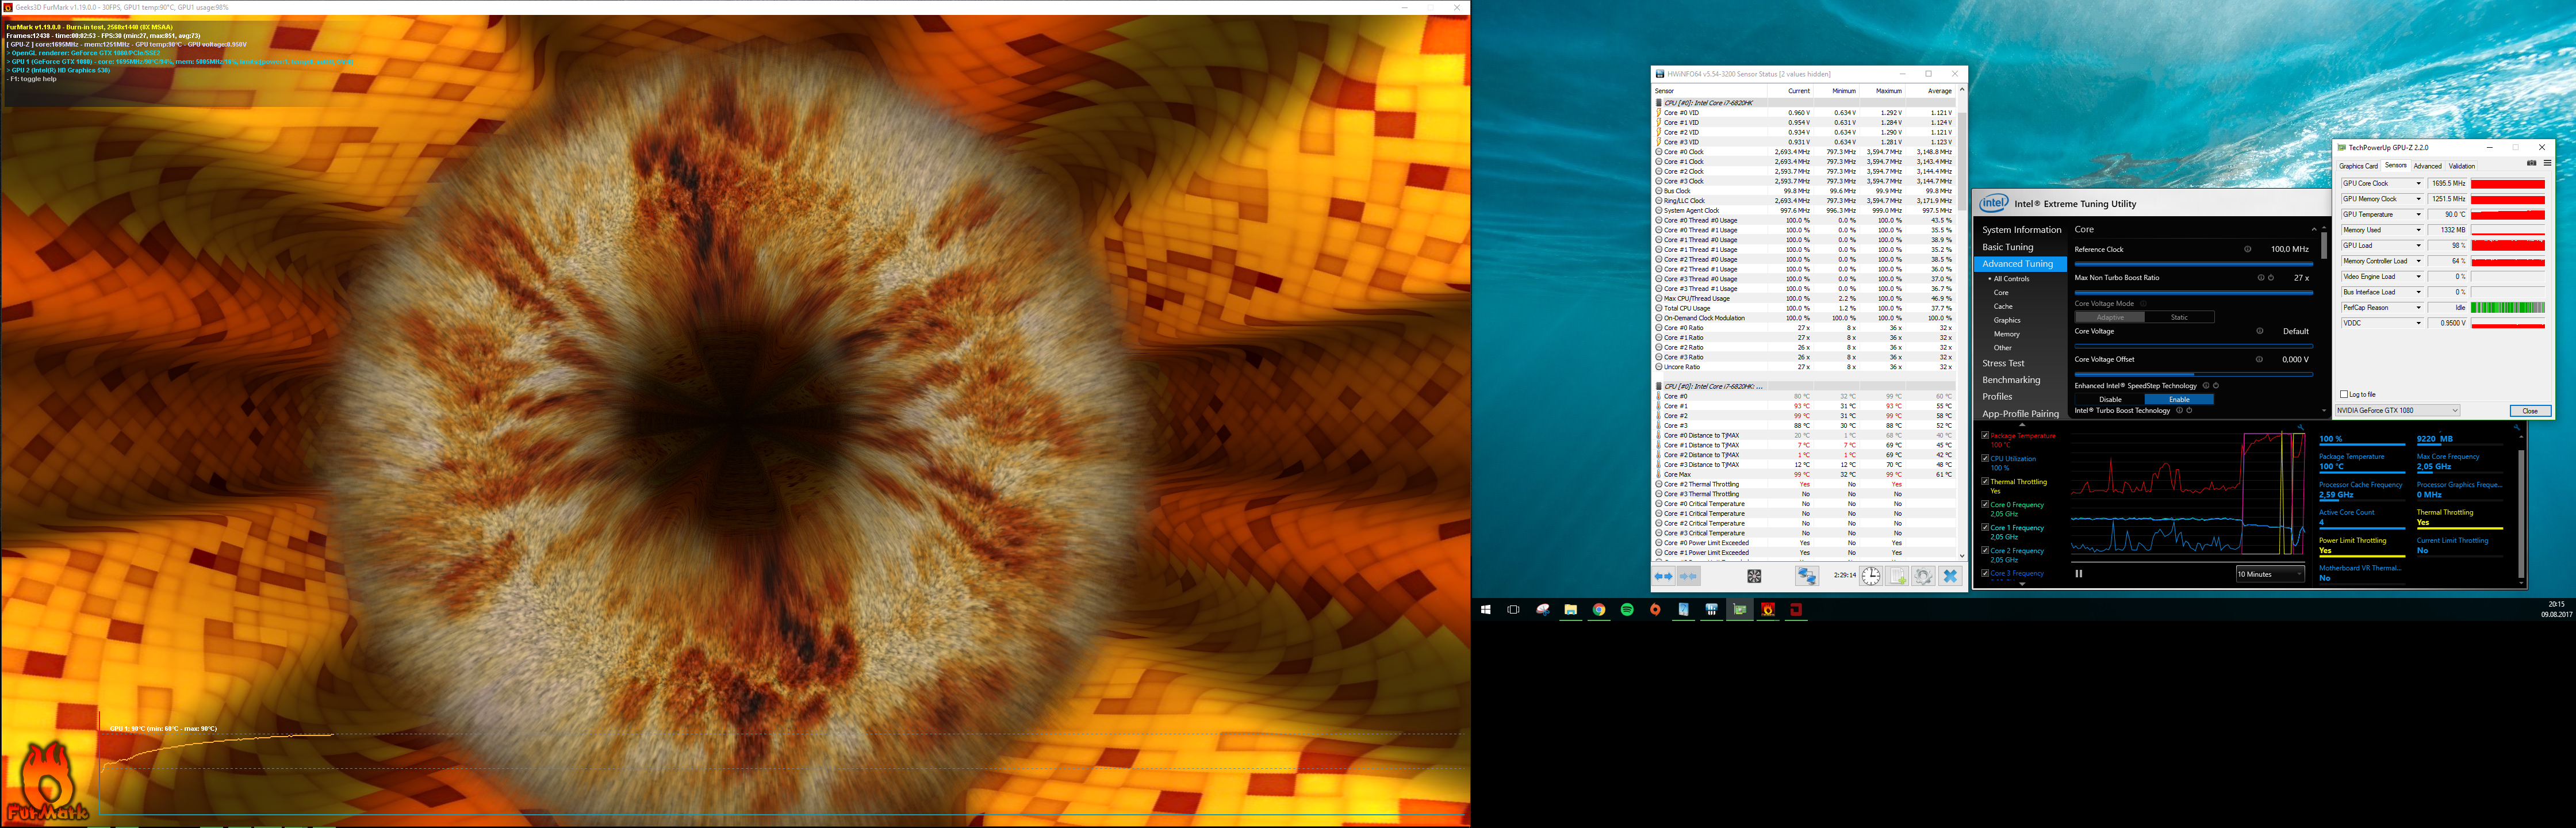Select Graphics under Advanced Tuning
The width and height of the screenshot is (2576, 828).
2007,320
